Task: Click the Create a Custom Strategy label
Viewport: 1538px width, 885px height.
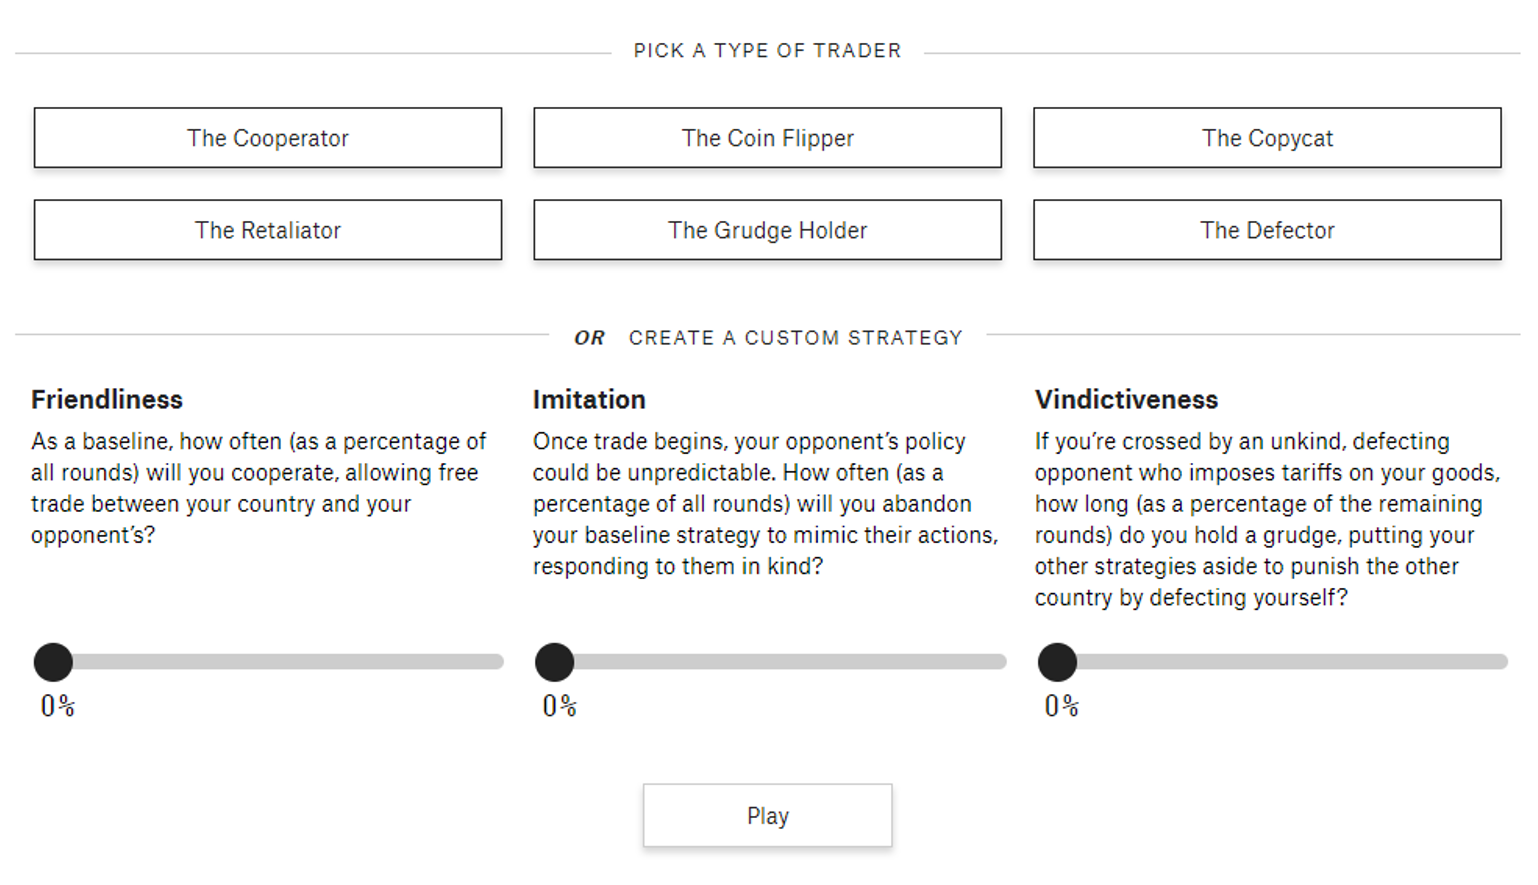Action: [x=795, y=338]
